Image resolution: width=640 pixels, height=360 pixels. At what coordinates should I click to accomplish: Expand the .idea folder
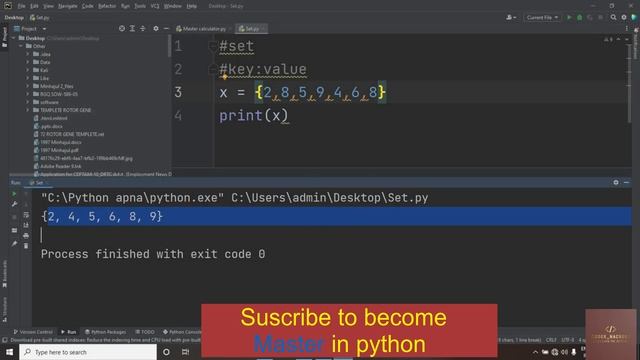pos(28,54)
